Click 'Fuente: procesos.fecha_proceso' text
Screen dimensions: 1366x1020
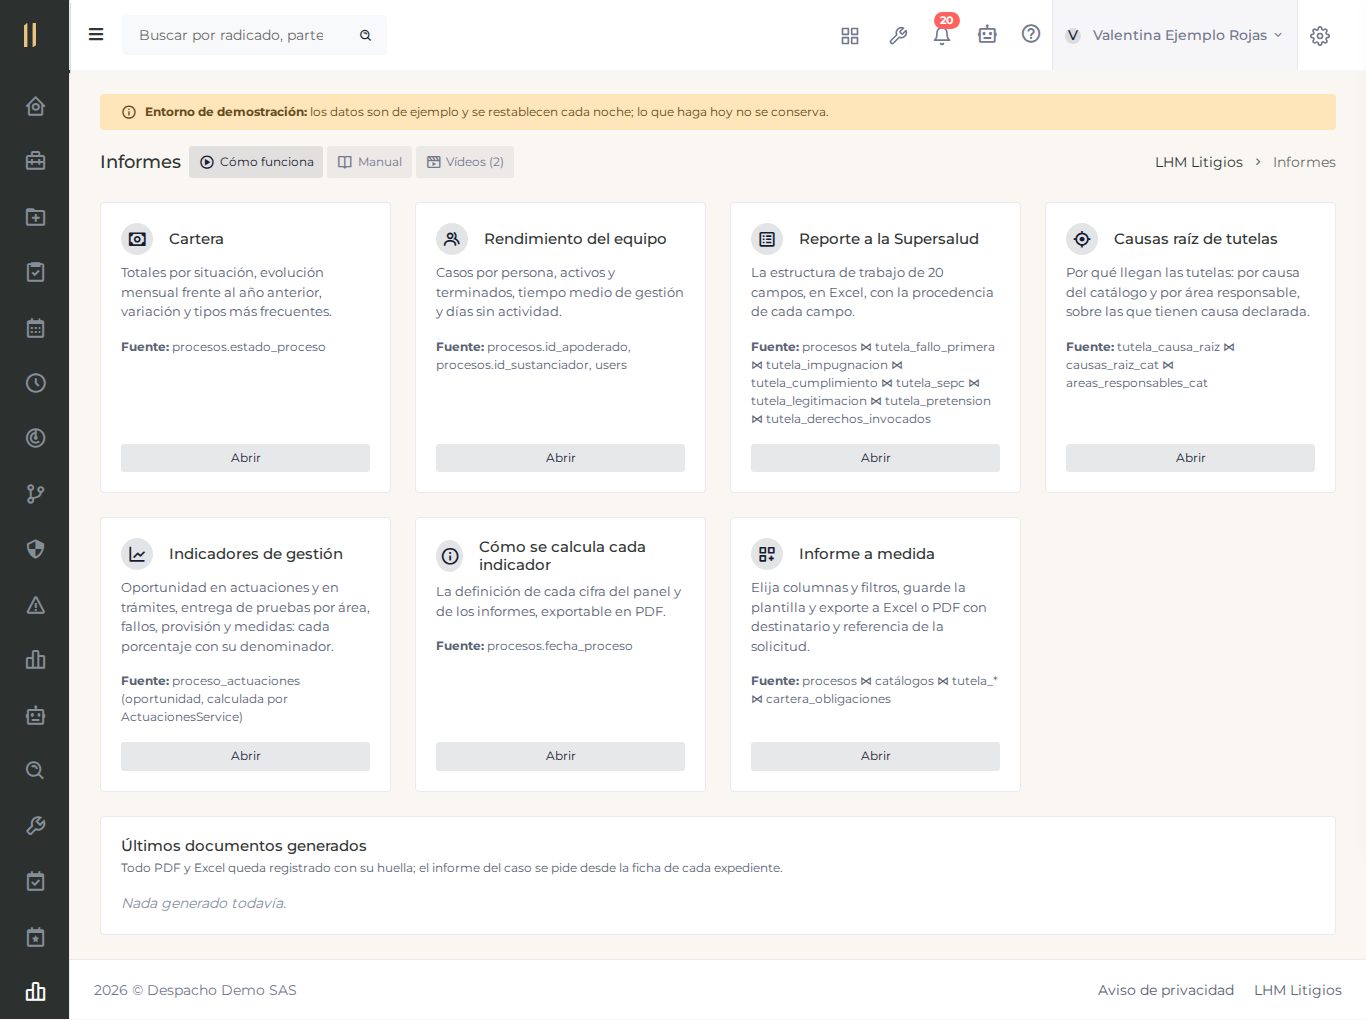[534, 646]
